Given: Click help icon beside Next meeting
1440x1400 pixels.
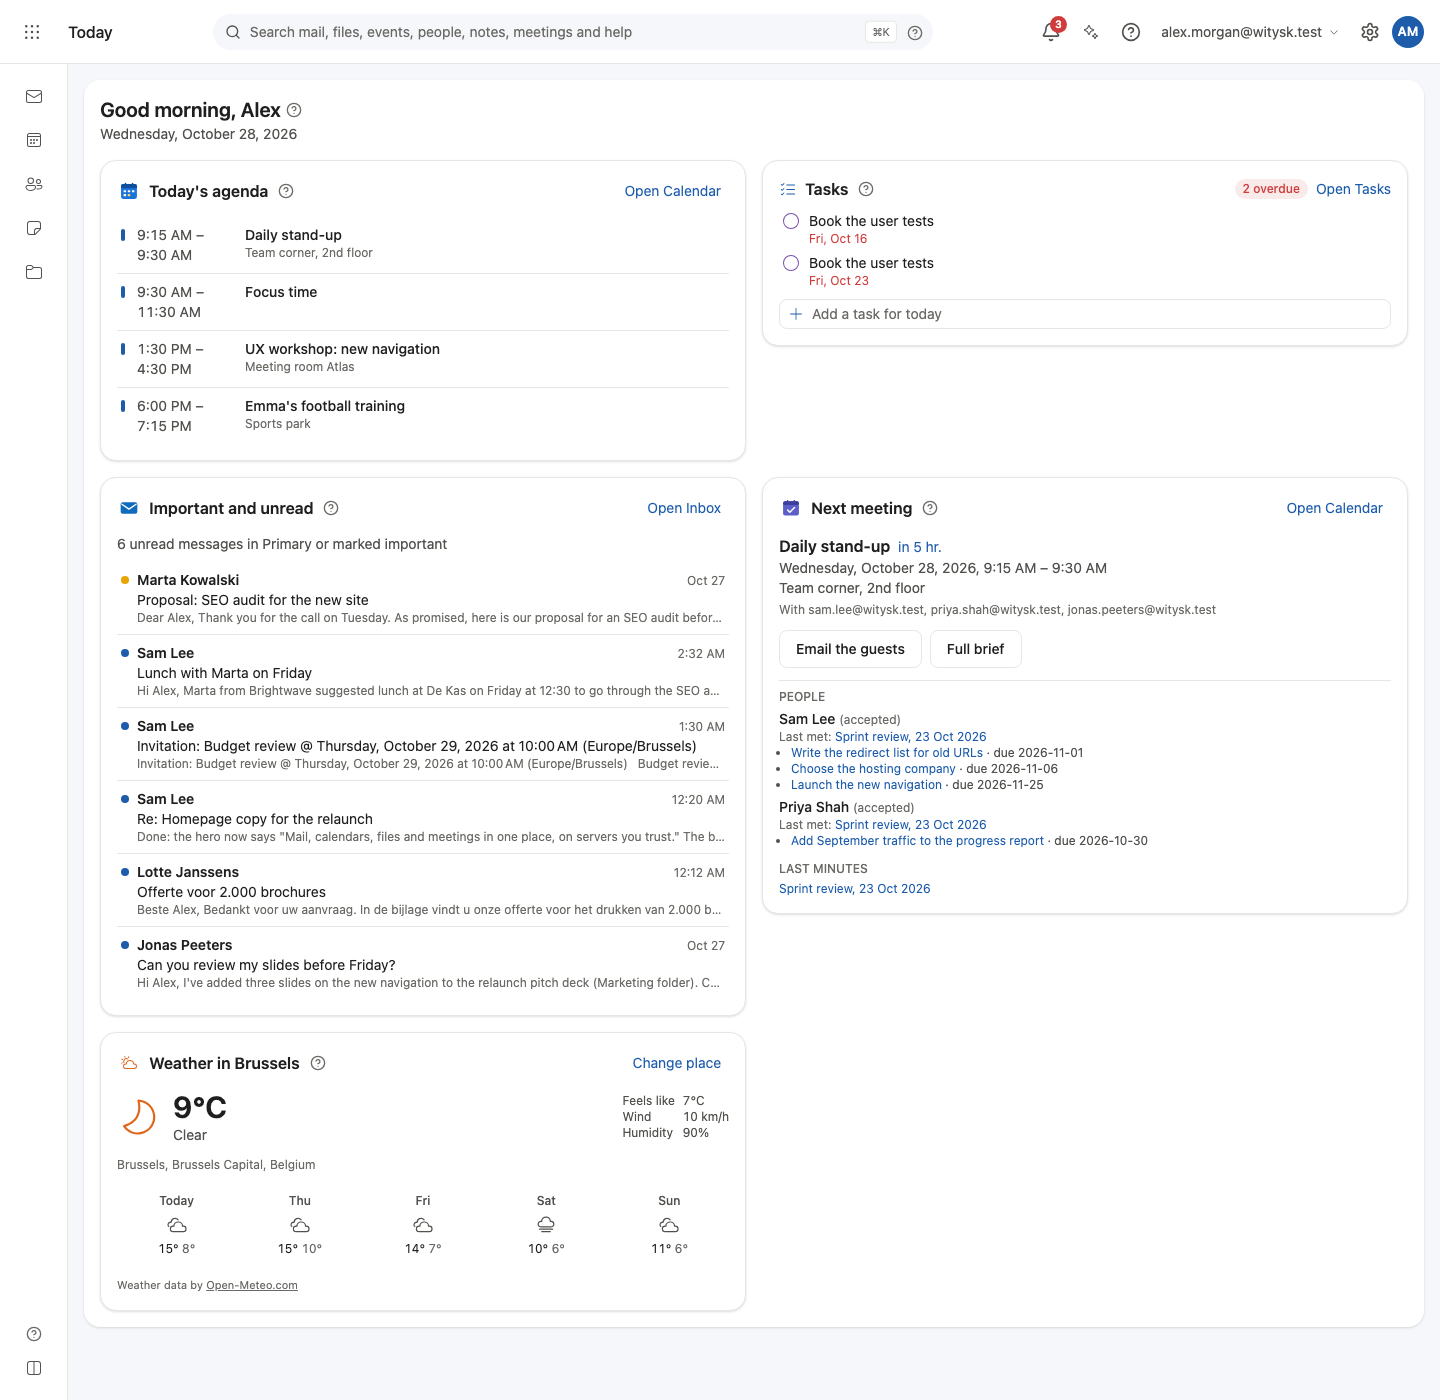Looking at the screenshot, I should pyautogui.click(x=930, y=508).
